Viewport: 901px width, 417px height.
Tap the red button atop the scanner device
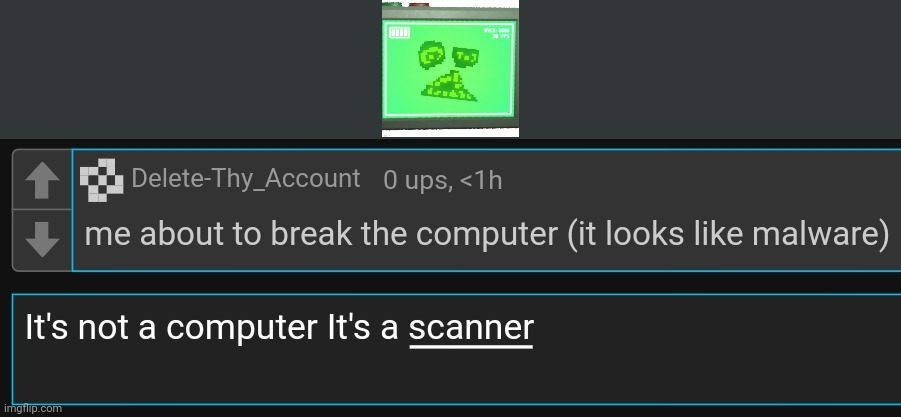(x=419, y=4)
